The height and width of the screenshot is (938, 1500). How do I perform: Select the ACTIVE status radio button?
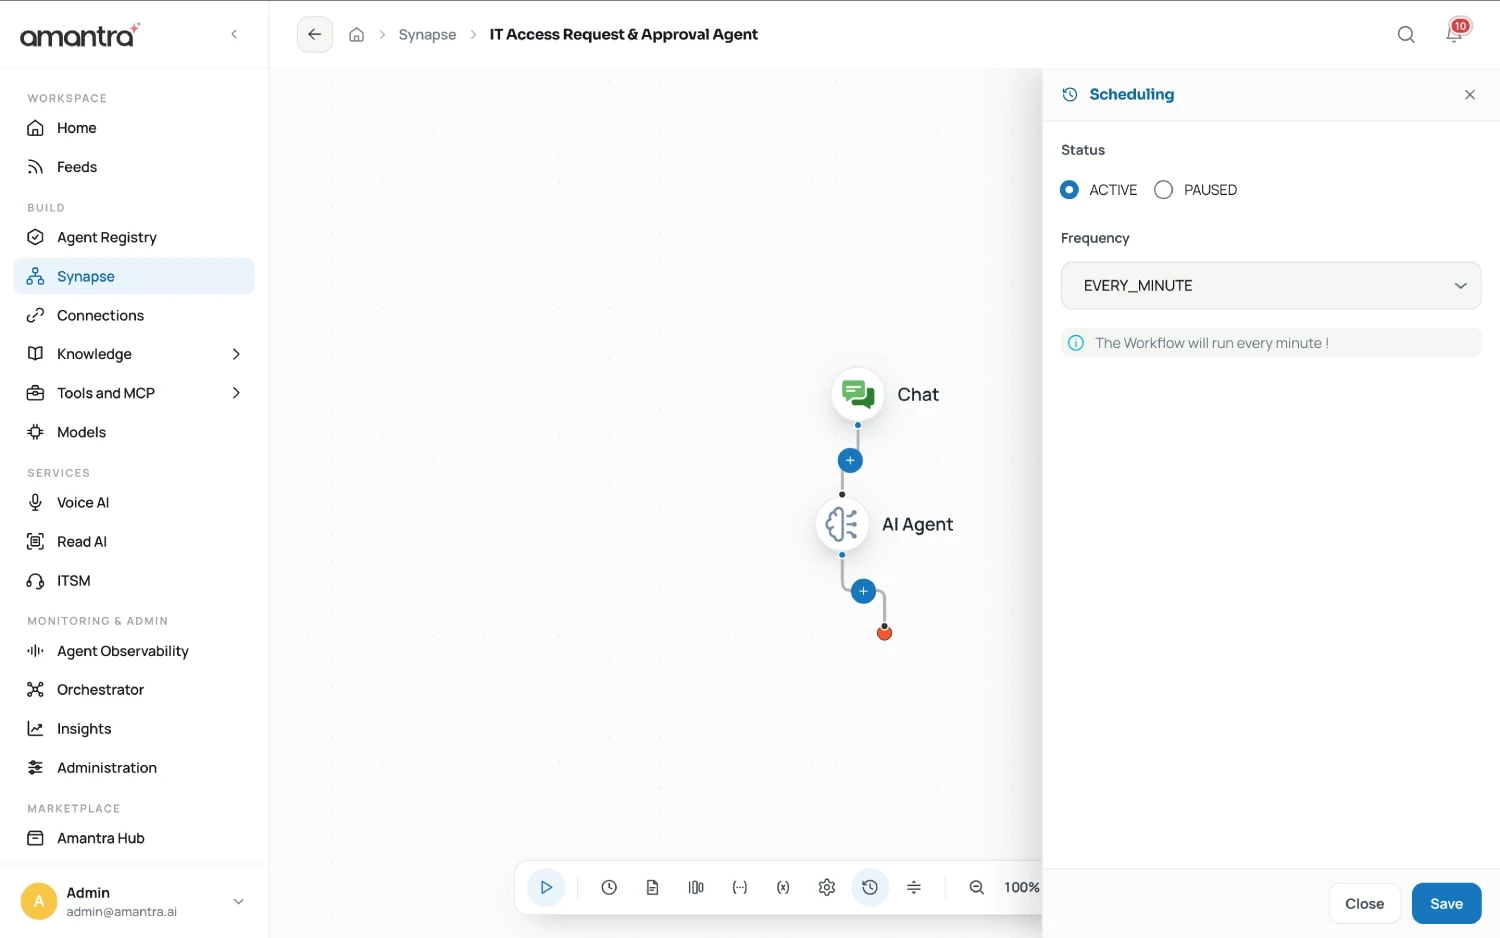[x=1070, y=190]
